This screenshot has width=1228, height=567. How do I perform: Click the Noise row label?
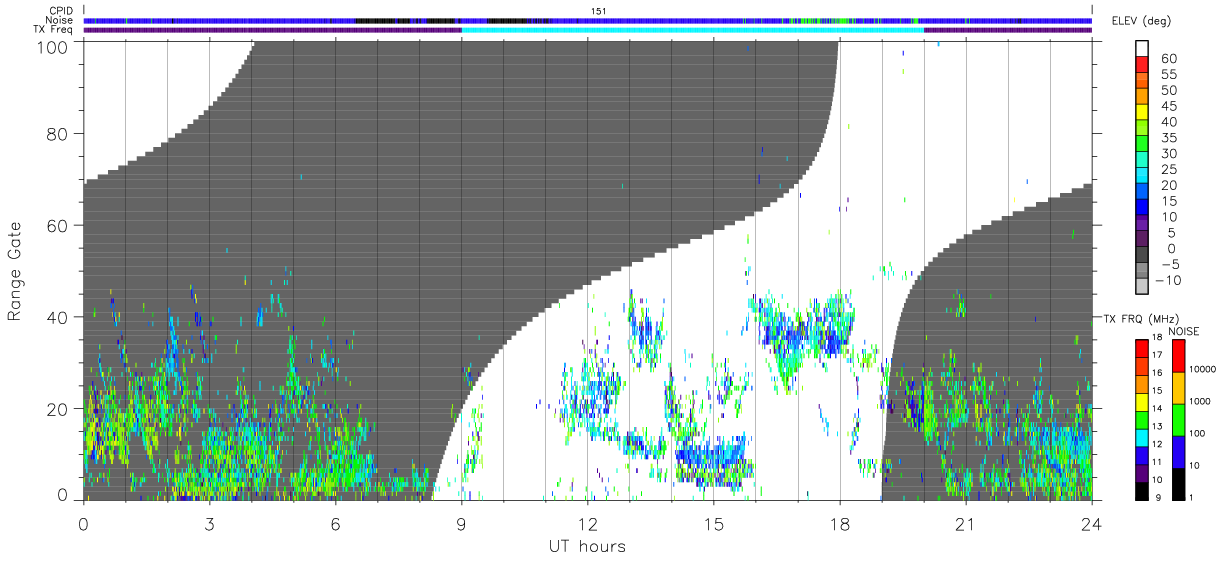[58, 20]
